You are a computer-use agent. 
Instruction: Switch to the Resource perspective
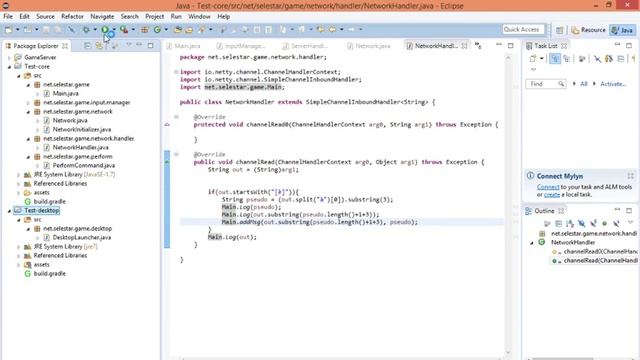[589, 30]
